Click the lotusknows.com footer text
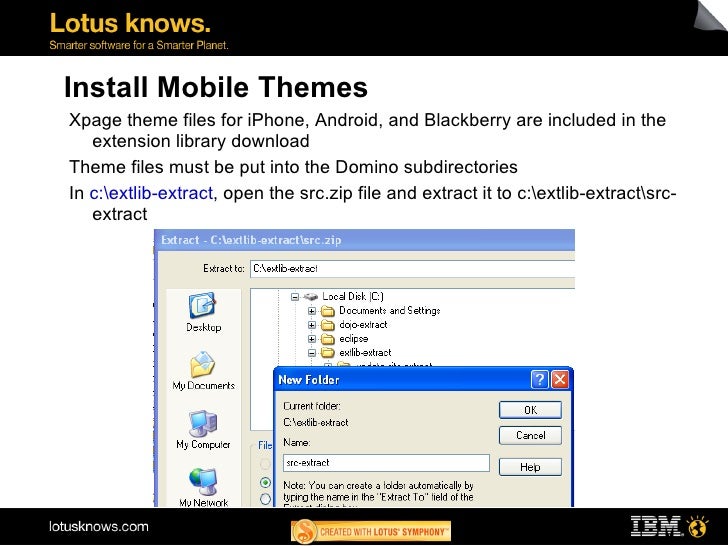Viewport: 728px width, 546px height. click(98, 526)
